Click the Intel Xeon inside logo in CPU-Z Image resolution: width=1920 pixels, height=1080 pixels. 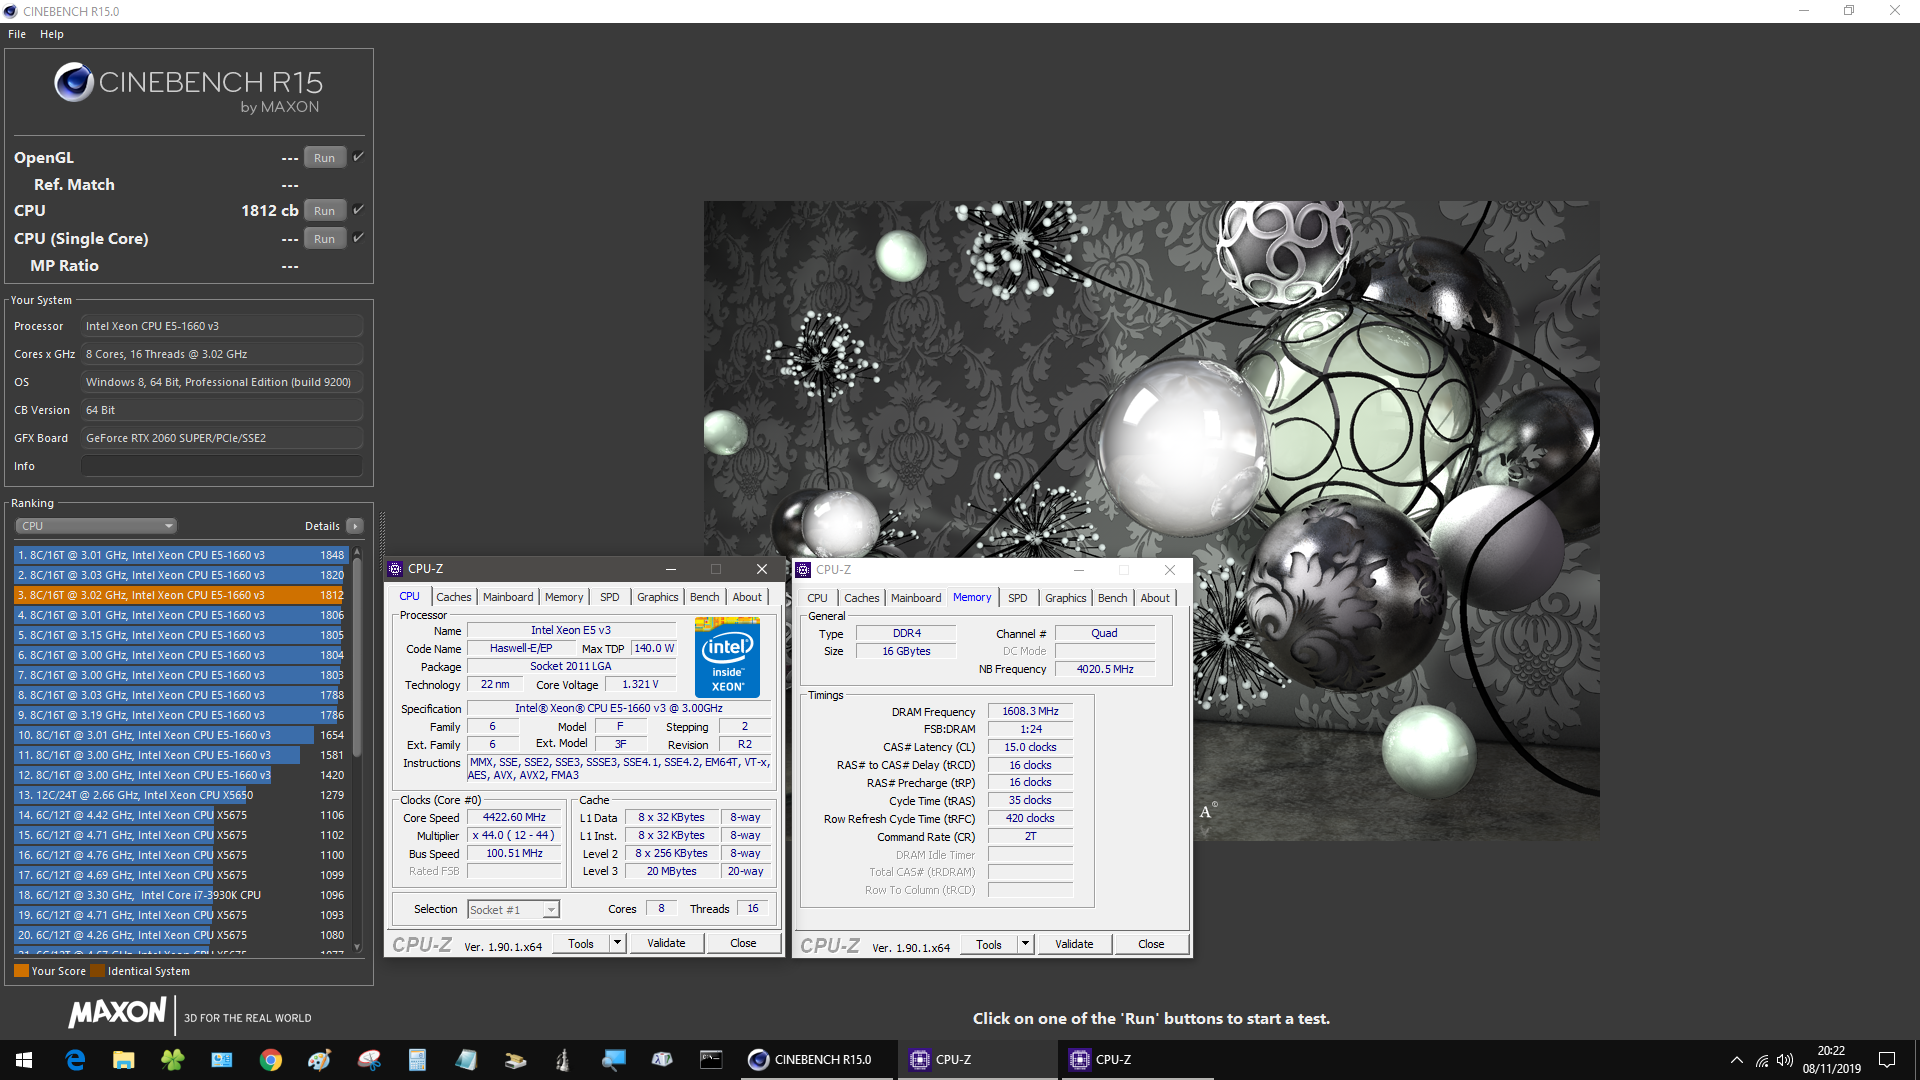point(727,657)
